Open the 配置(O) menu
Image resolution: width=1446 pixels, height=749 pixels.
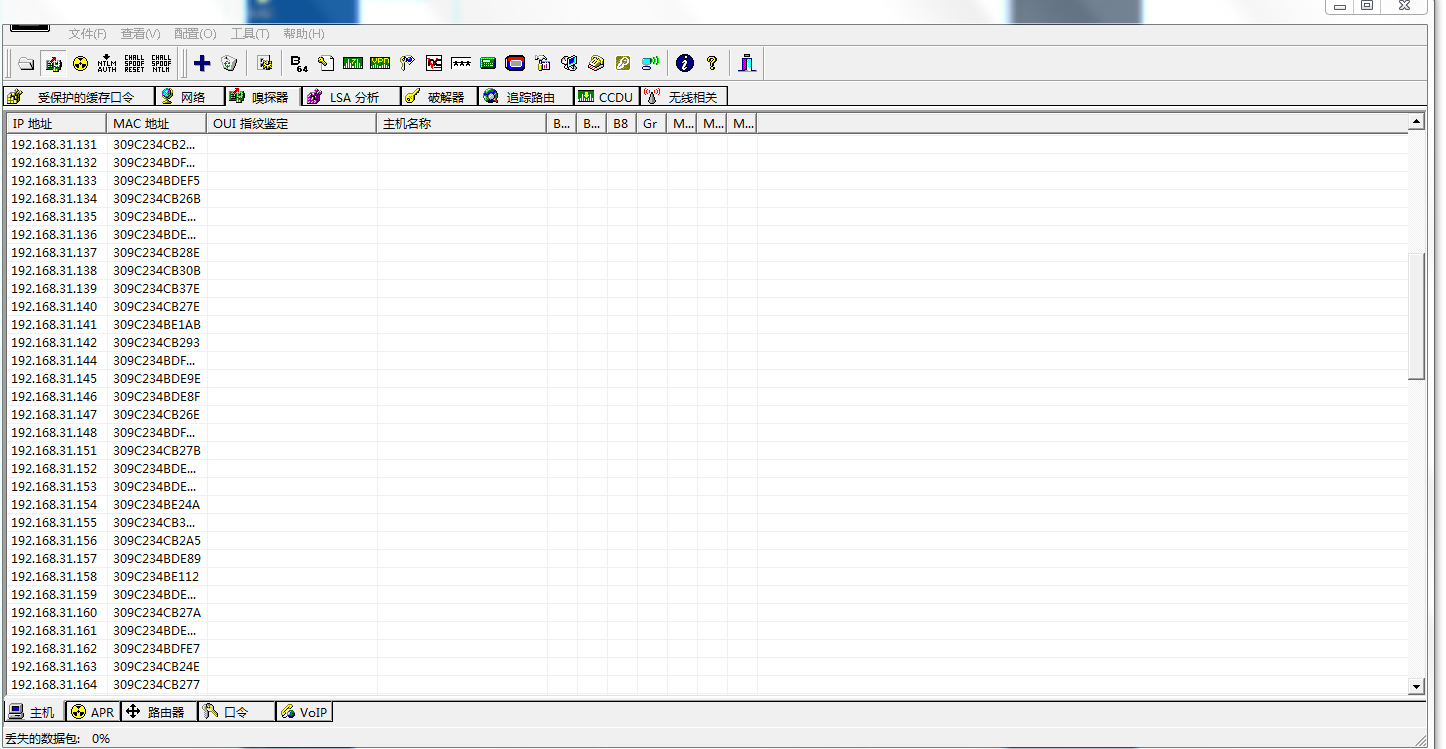click(x=195, y=34)
